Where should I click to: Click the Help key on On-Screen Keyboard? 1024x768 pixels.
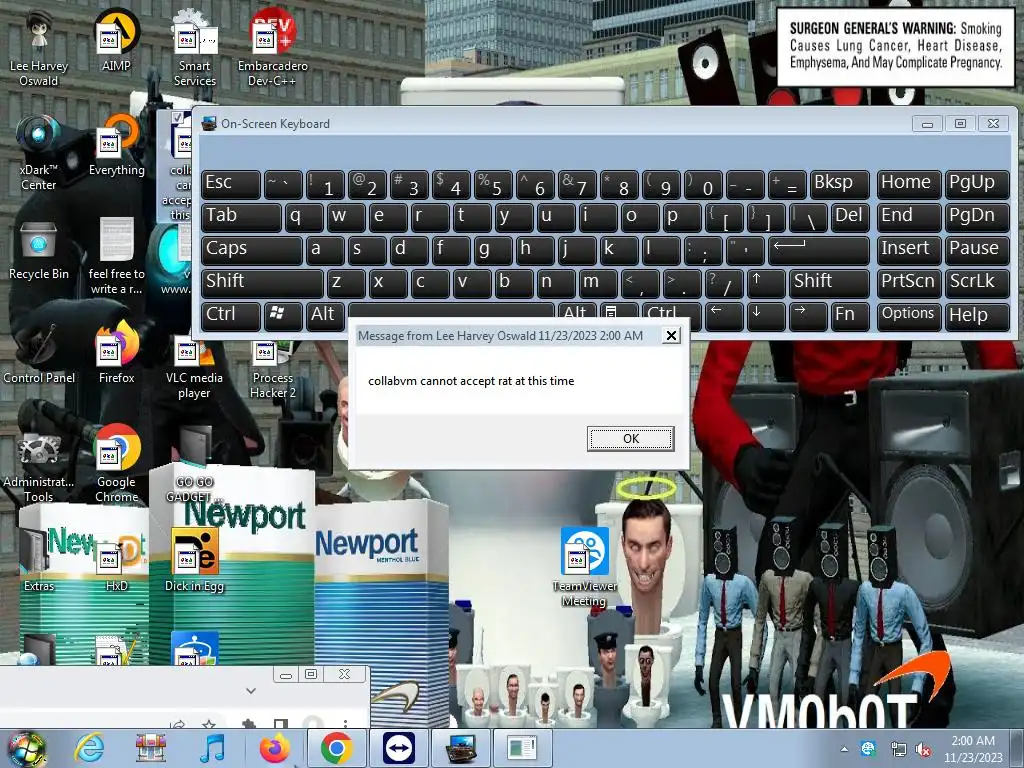(977, 315)
